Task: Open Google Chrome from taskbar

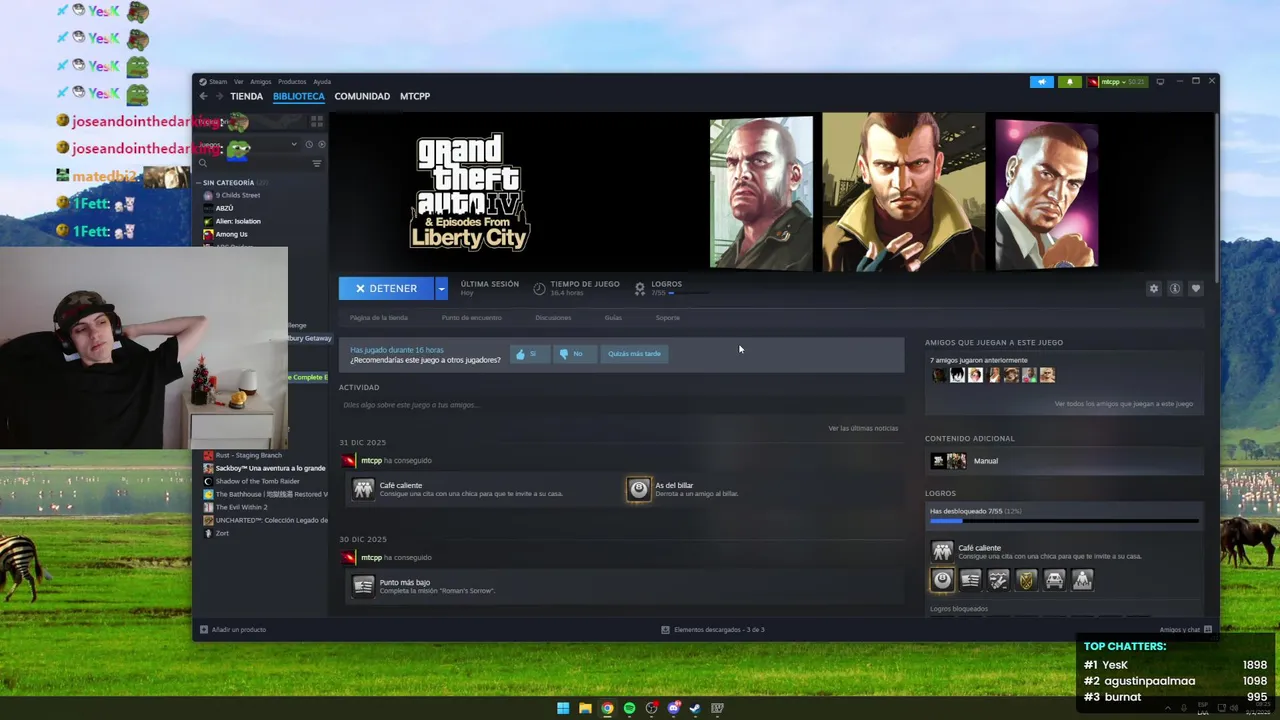Action: point(607,708)
